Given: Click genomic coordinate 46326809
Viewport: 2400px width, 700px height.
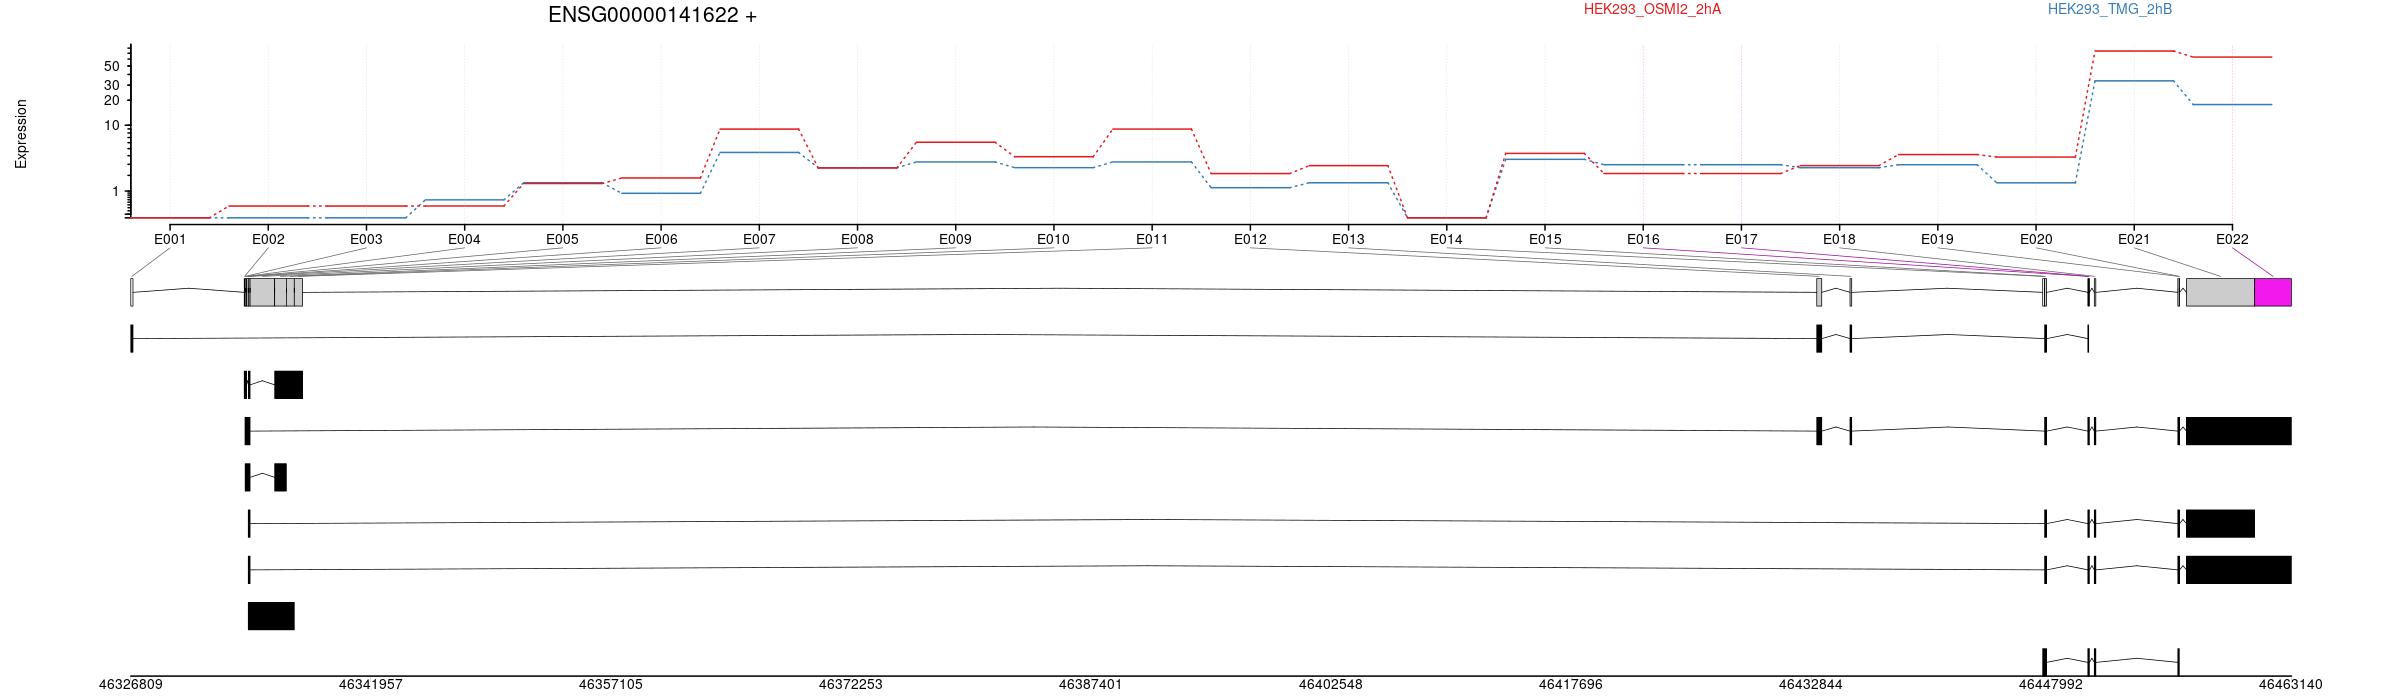Looking at the screenshot, I should [x=130, y=685].
